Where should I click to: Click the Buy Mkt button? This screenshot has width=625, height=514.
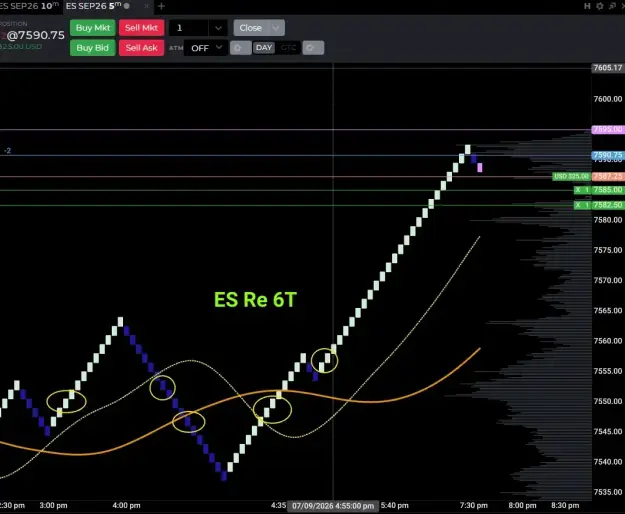[x=93, y=28]
